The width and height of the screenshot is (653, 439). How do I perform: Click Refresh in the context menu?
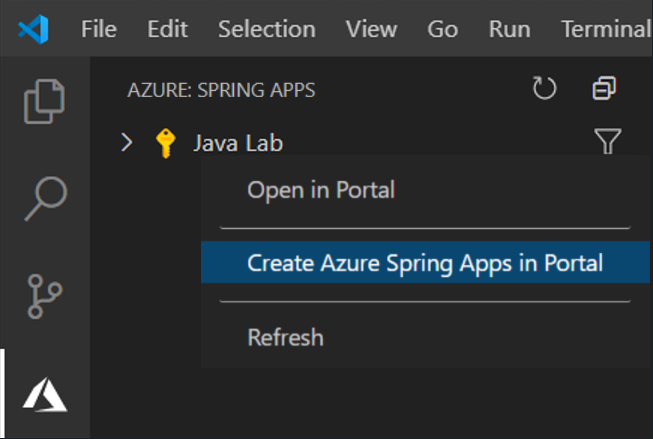click(285, 337)
